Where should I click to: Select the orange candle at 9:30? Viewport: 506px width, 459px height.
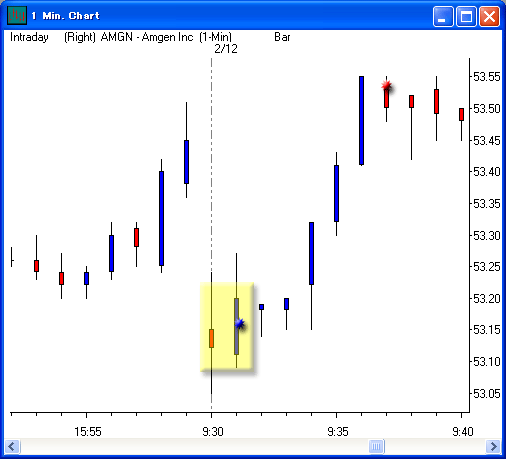point(211,338)
